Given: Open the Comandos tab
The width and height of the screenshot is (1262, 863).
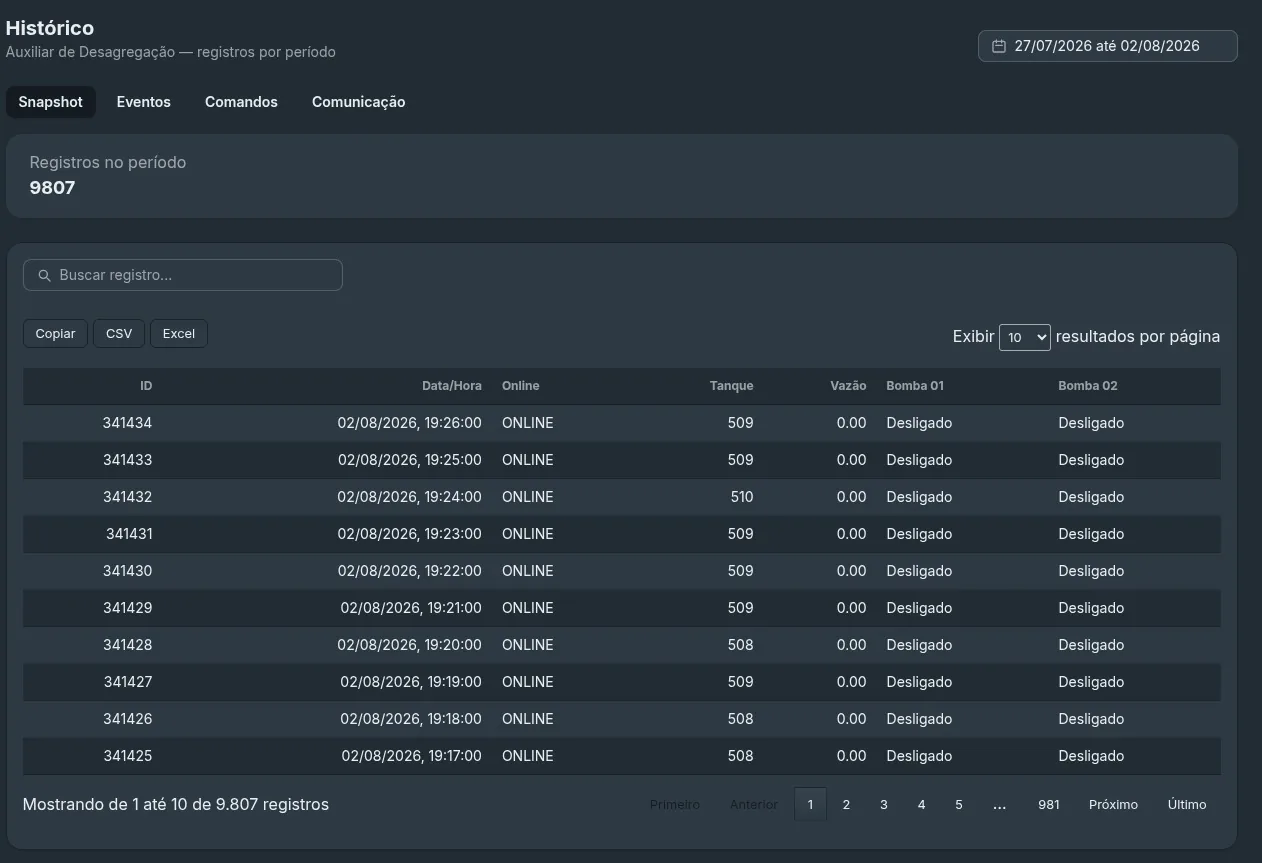Looking at the screenshot, I should (241, 102).
